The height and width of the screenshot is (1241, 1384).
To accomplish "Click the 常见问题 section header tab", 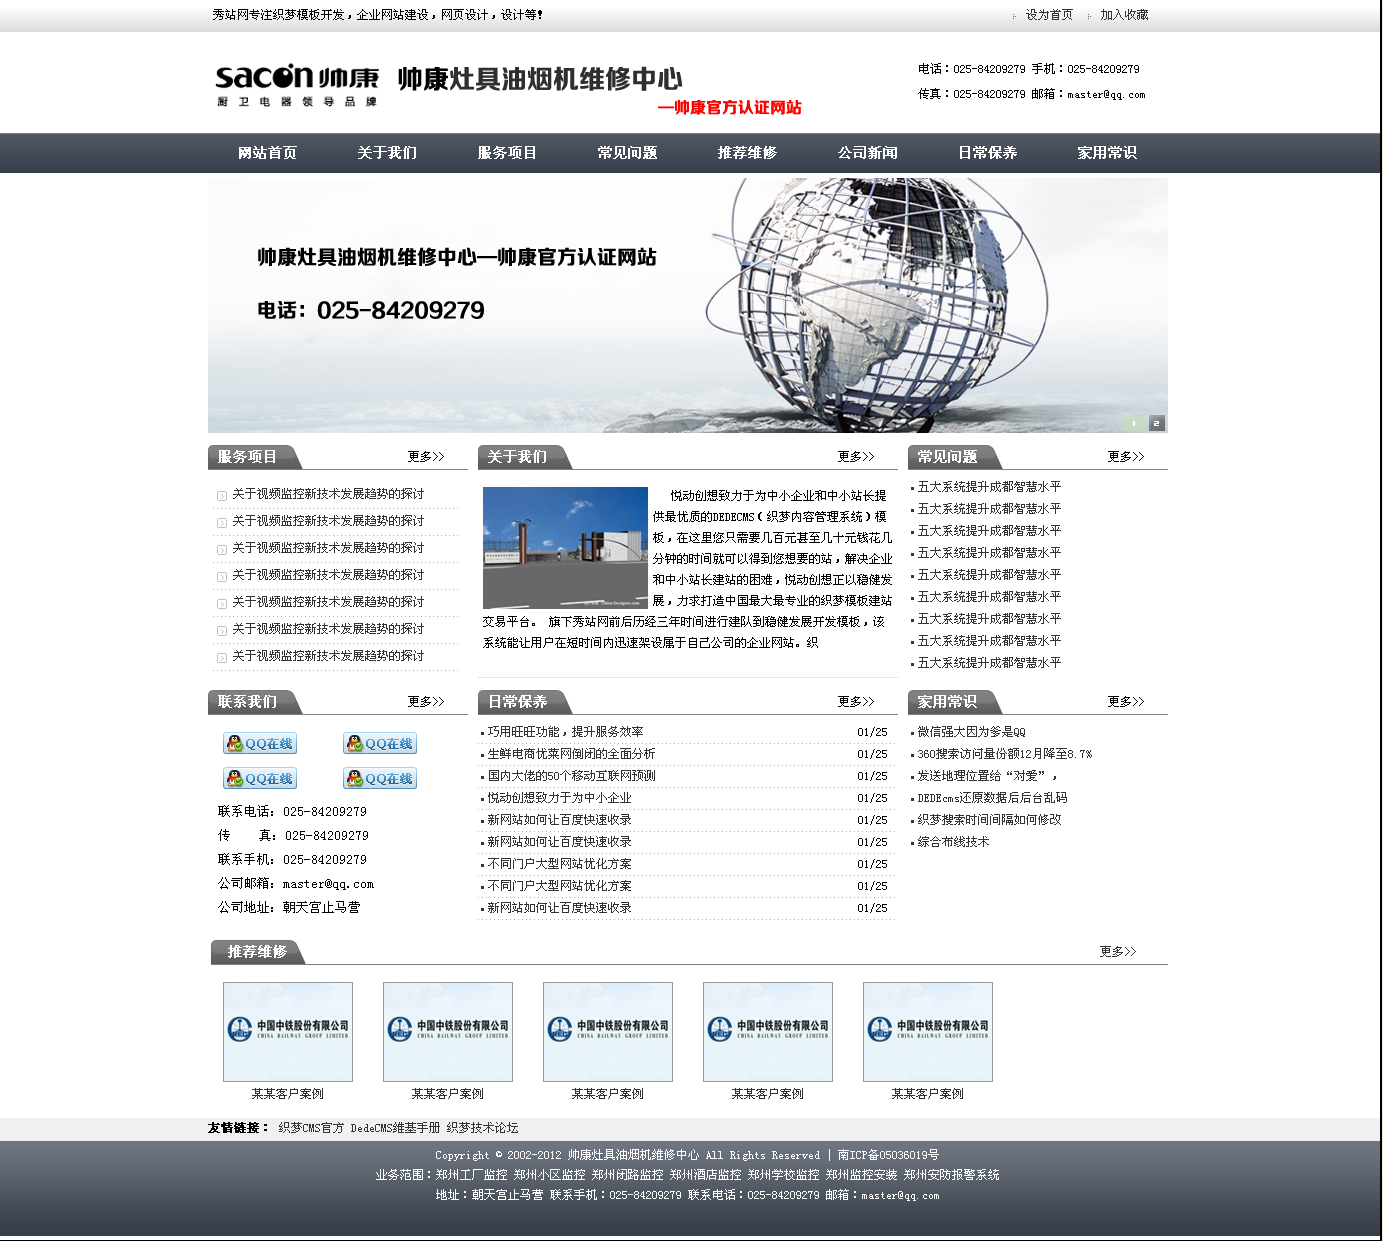I will click(954, 457).
